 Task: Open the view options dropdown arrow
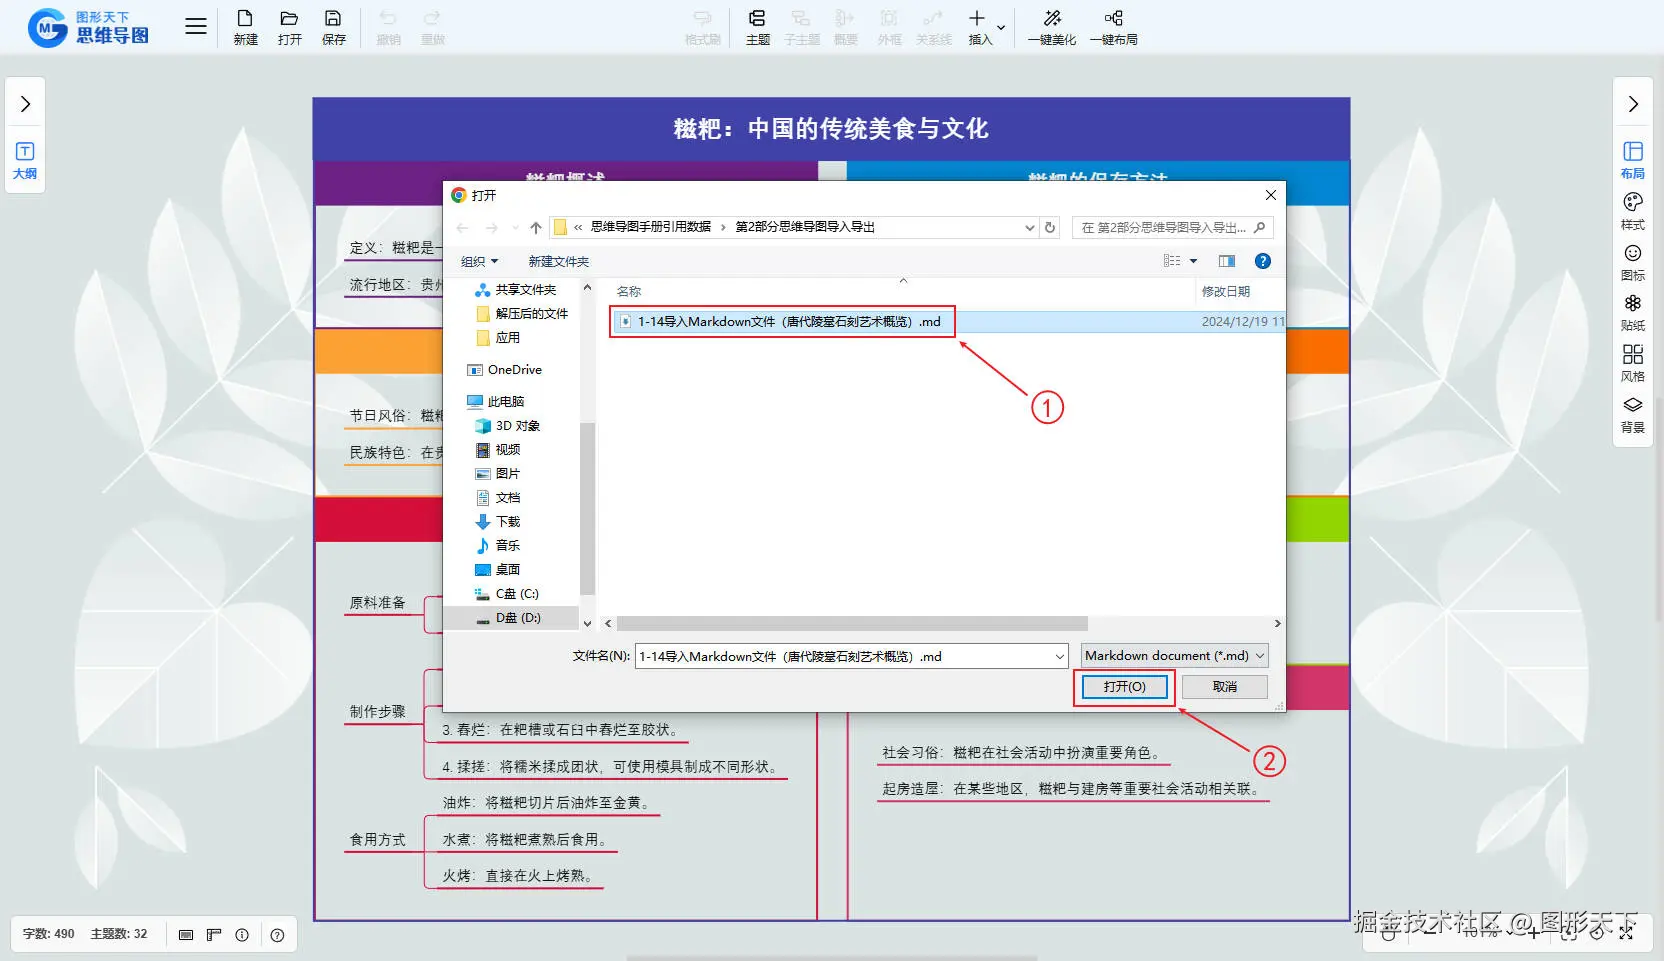(x=1193, y=261)
